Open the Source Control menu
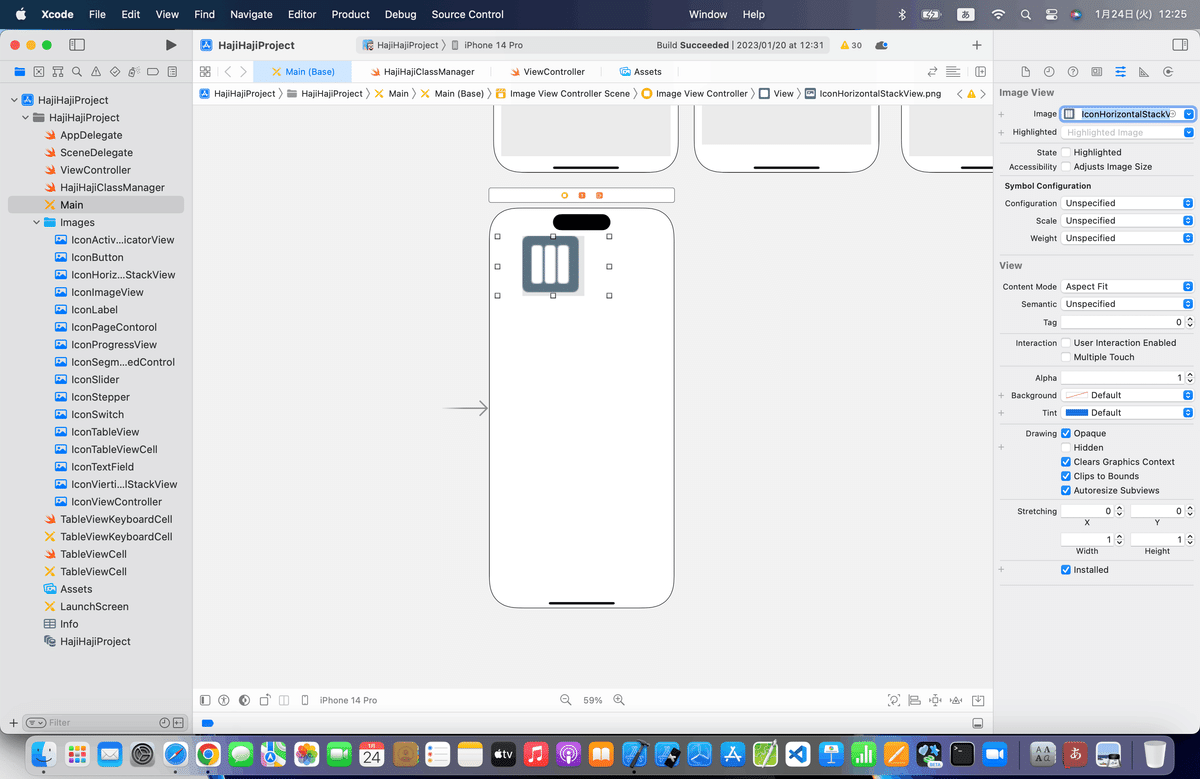Screen dimensions: 1200x779 (468, 14)
